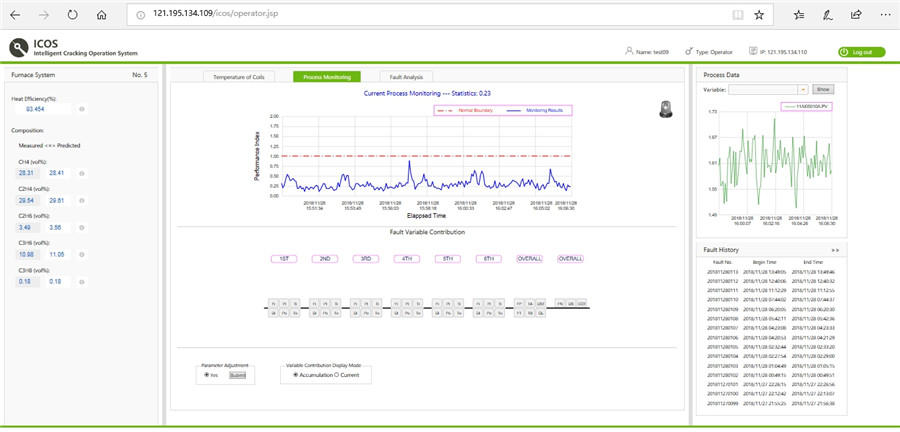Open the Variable dropdown arrow in Process Data
The height and width of the screenshot is (432, 900).
coord(803,89)
